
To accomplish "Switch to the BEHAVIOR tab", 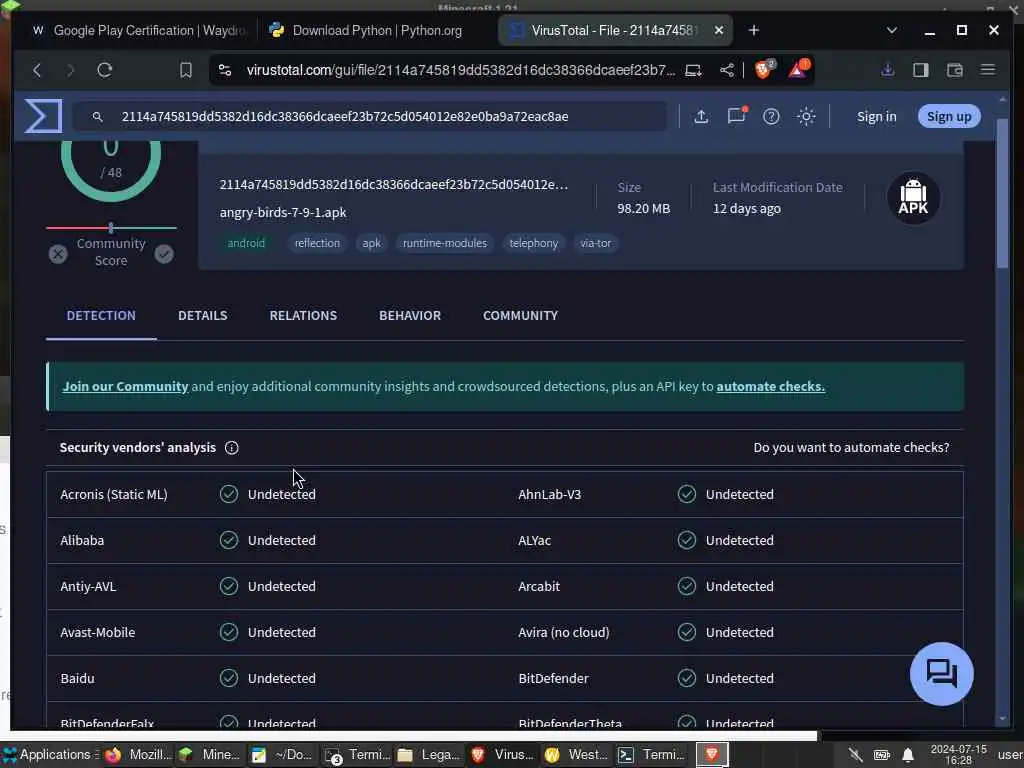I will click(x=410, y=315).
